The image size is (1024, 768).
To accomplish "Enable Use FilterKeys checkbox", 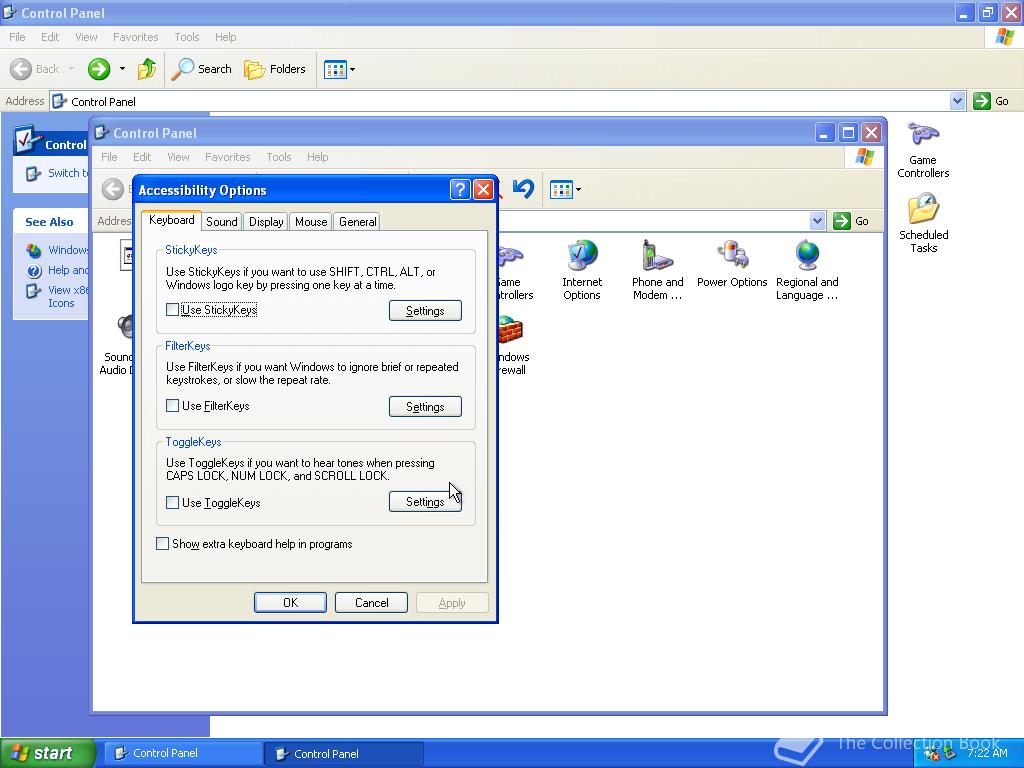I will (172, 406).
